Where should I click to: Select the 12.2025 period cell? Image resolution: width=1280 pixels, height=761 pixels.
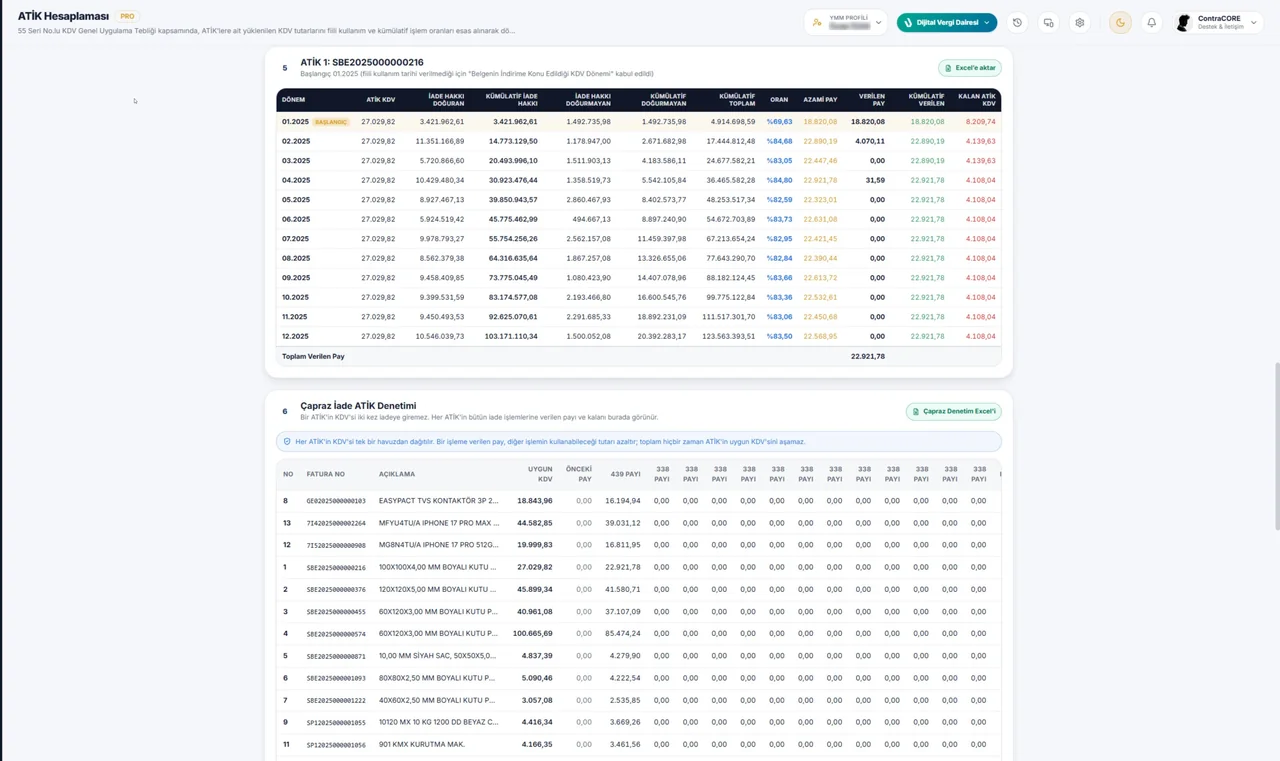(x=296, y=336)
